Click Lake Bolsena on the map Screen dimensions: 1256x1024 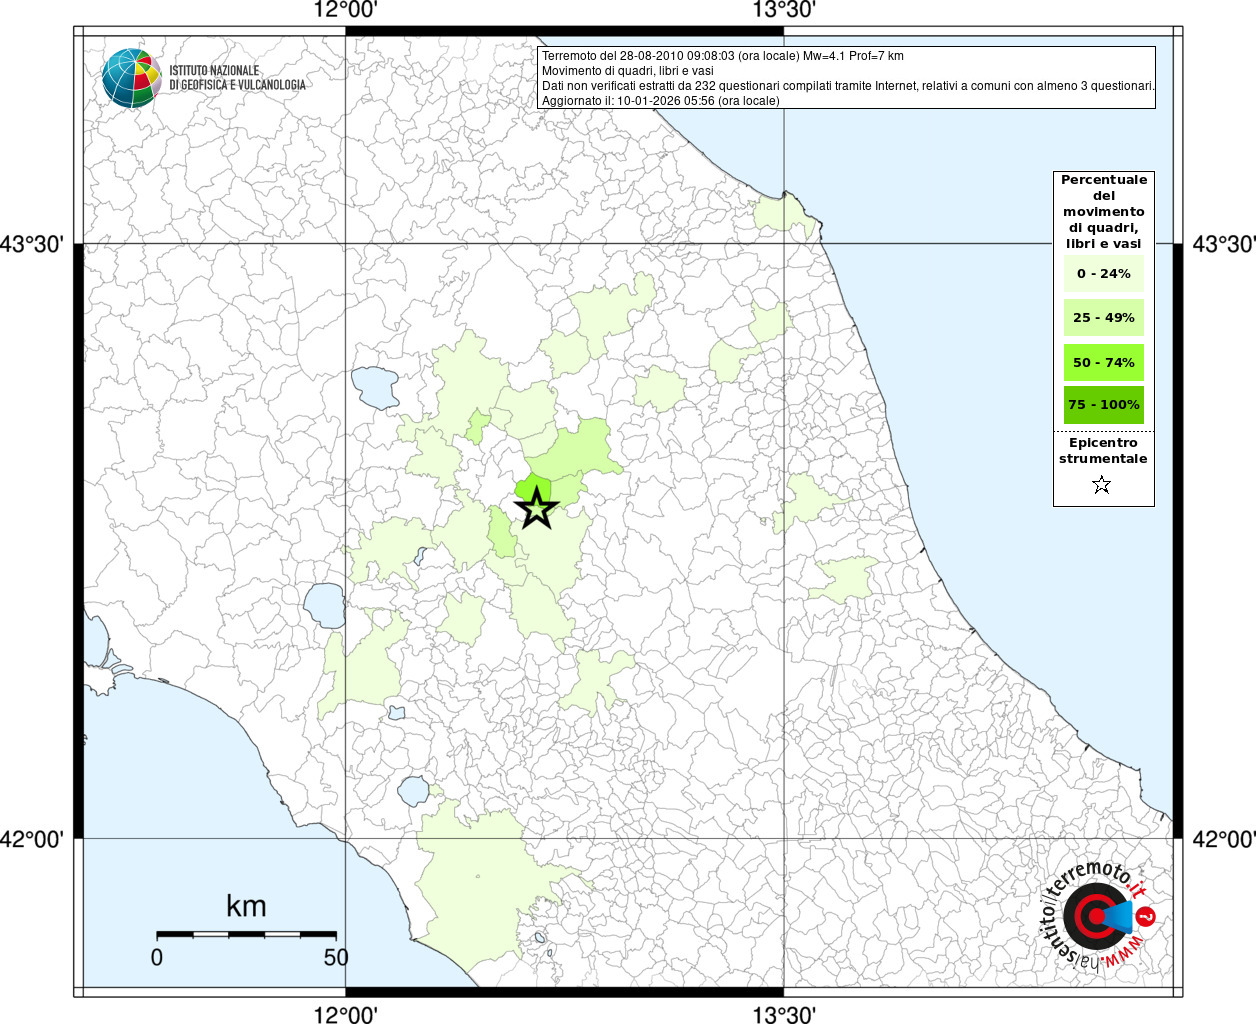tap(324, 605)
